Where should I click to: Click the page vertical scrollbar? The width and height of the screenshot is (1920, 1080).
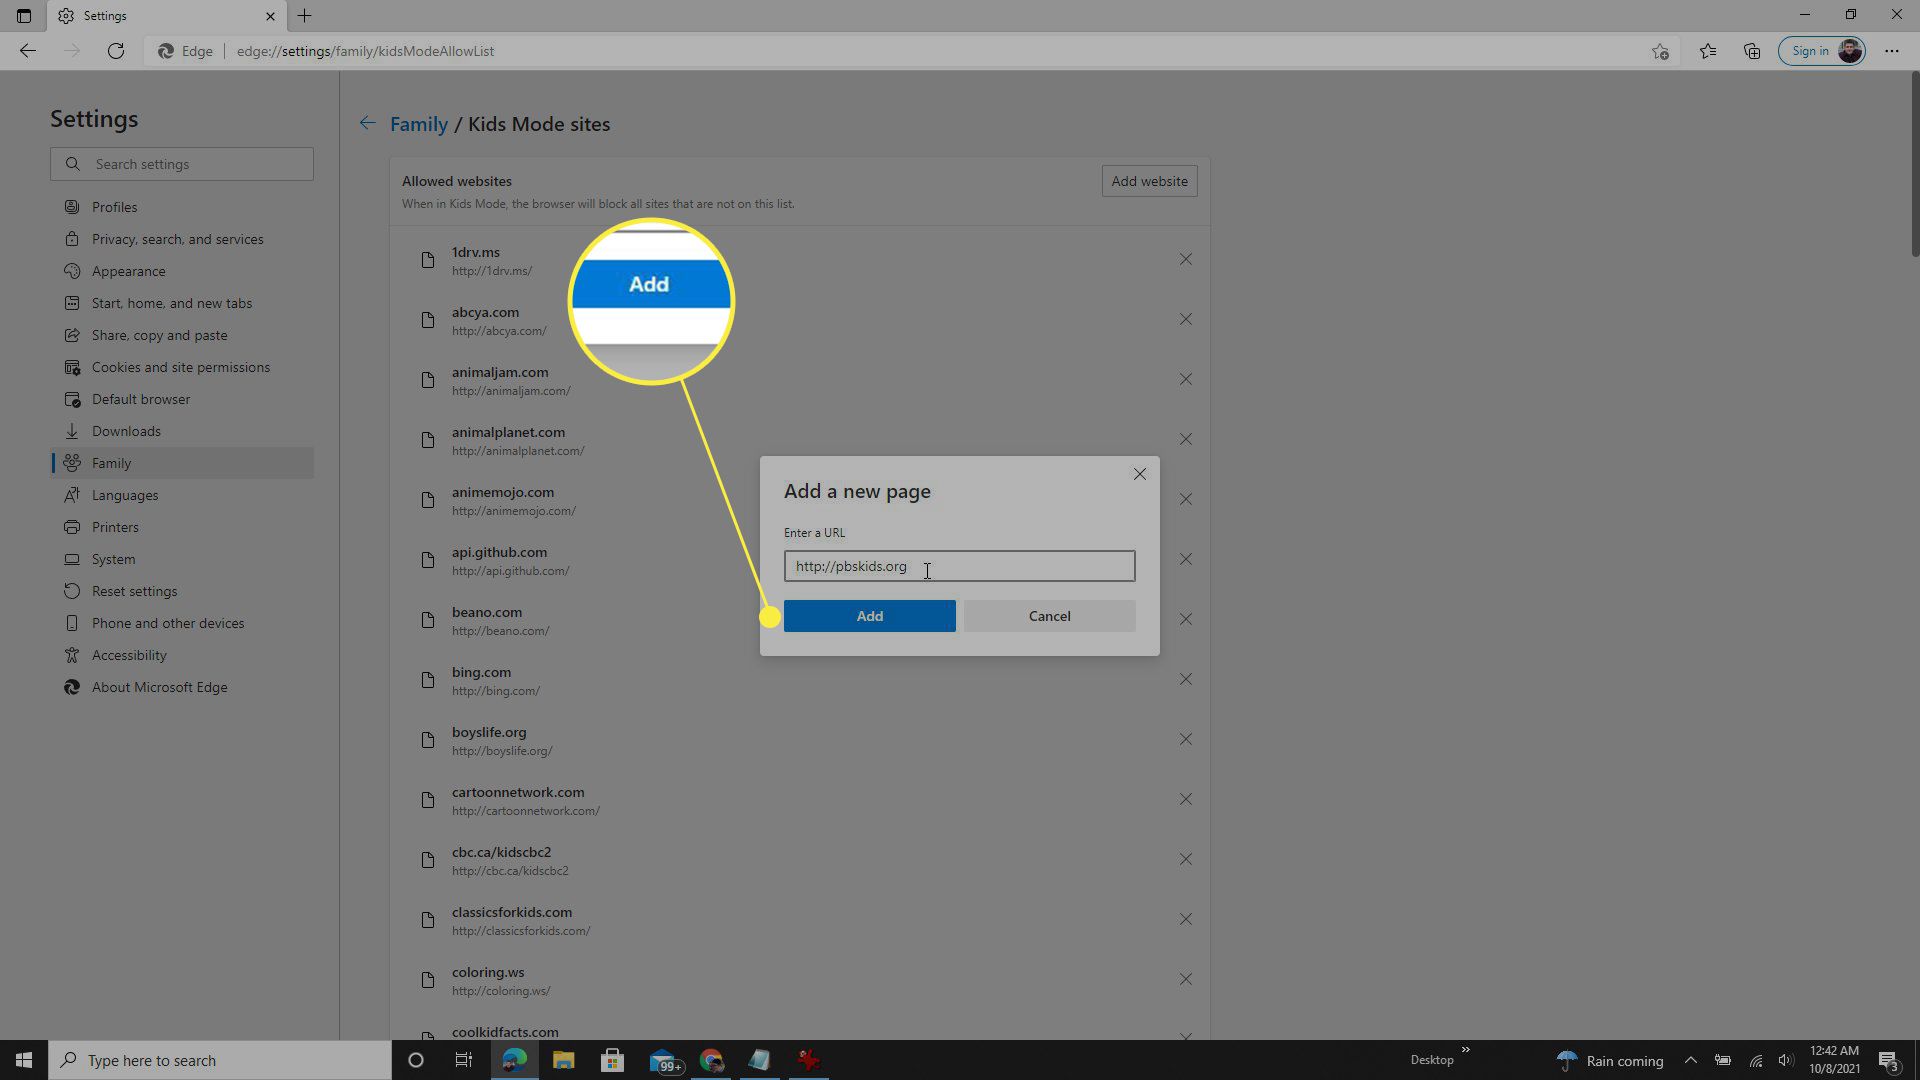click(1914, 164)
